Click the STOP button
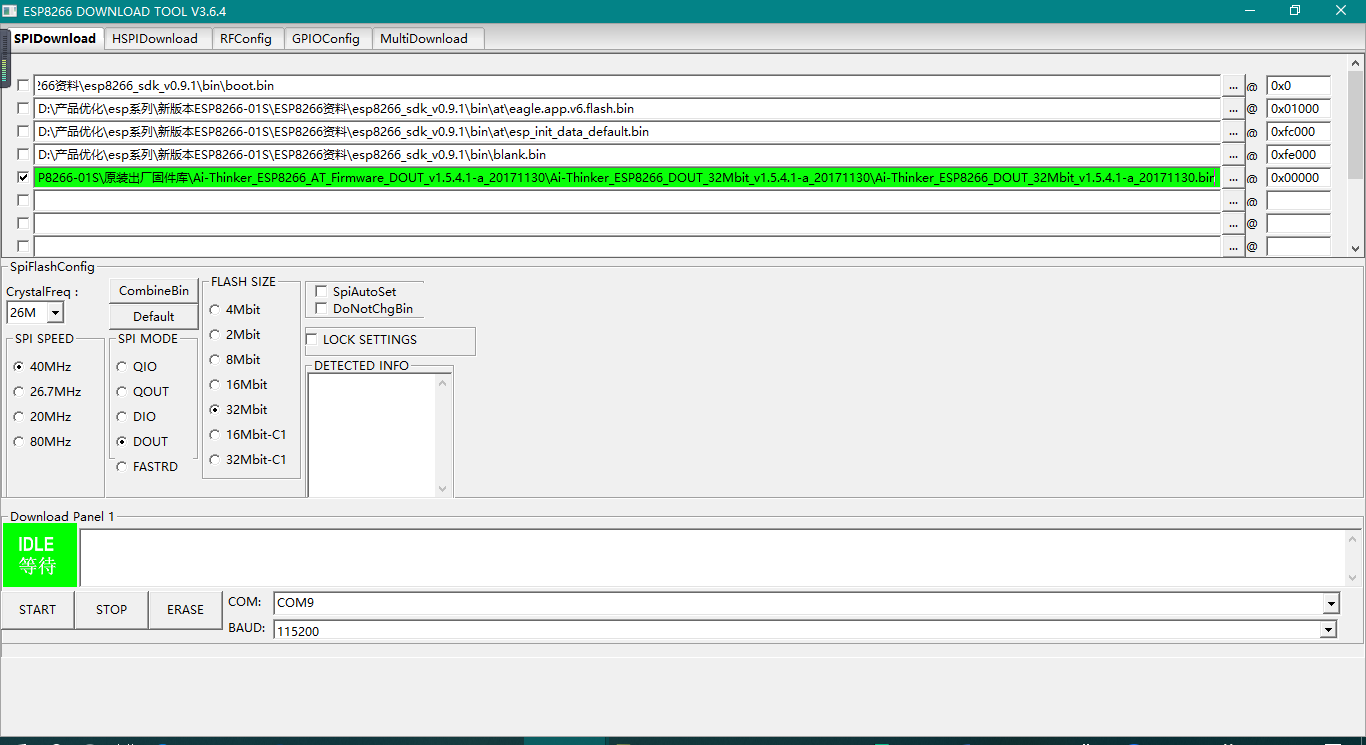The width and height of the screenshot is (1366, 745). pos(112,610)
